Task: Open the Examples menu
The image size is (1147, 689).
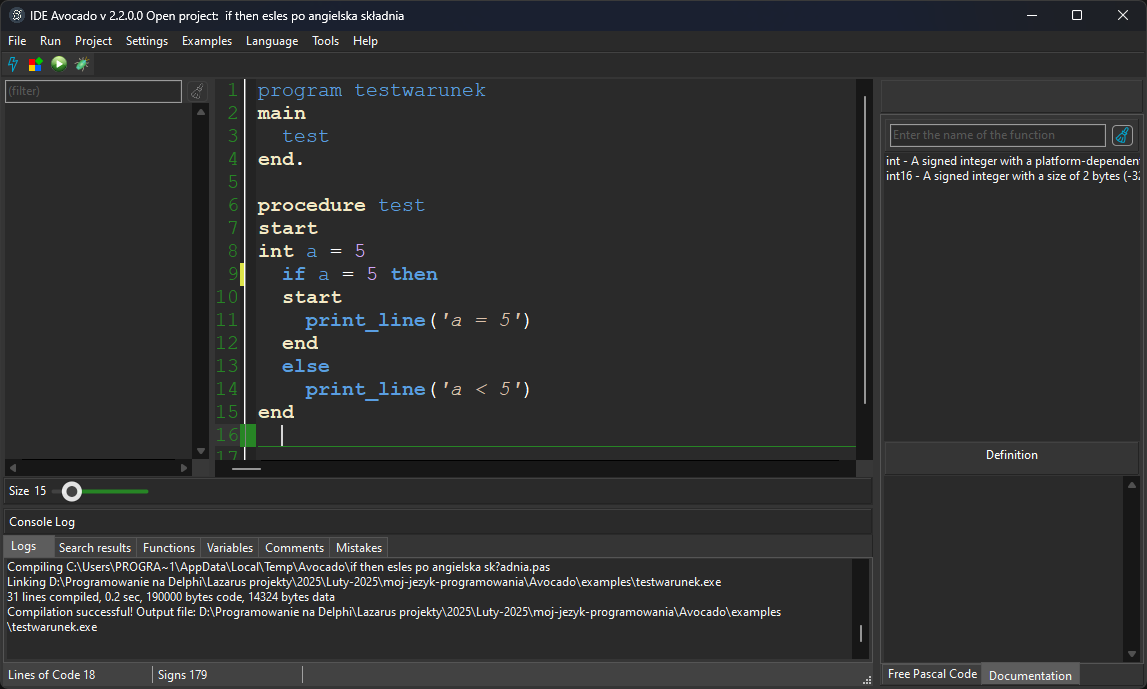Action: (207, 41)
